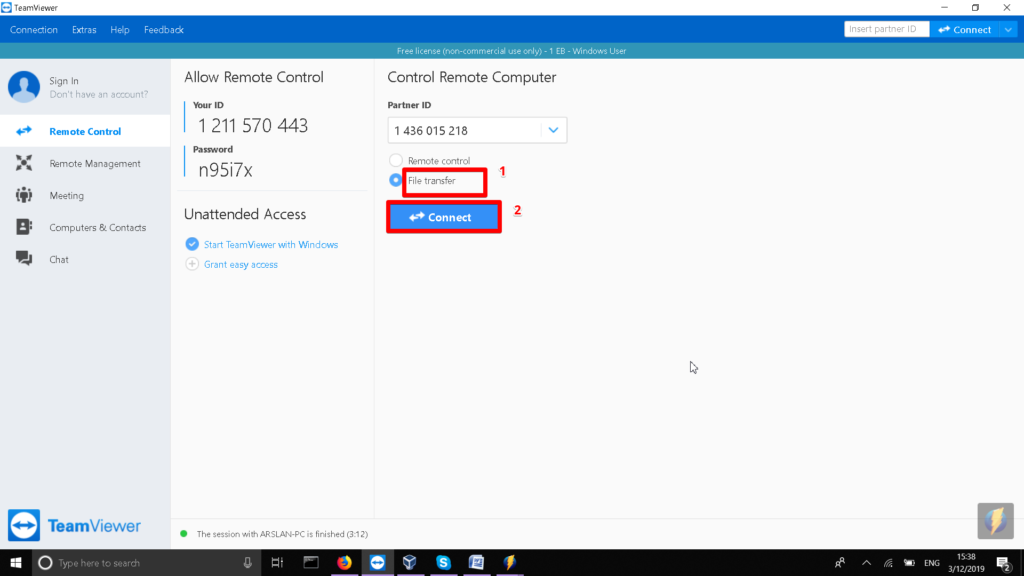This screenshot has height=576, width=1024.
Task: Open the Help menu
Action: (x=120, y=30)
